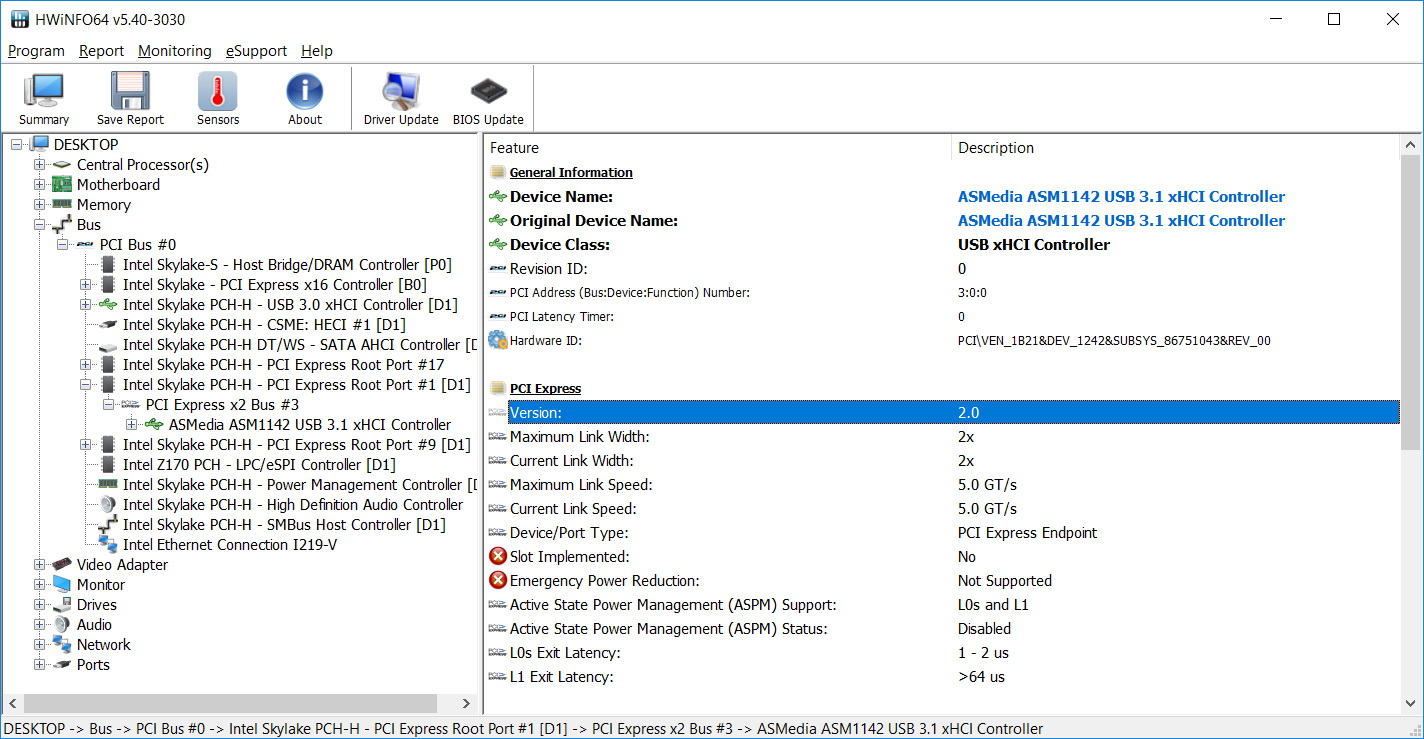This screenshot has width=1424, height=739.
Task: Click the Video Adapter card icon
Action: click(62, 565)
